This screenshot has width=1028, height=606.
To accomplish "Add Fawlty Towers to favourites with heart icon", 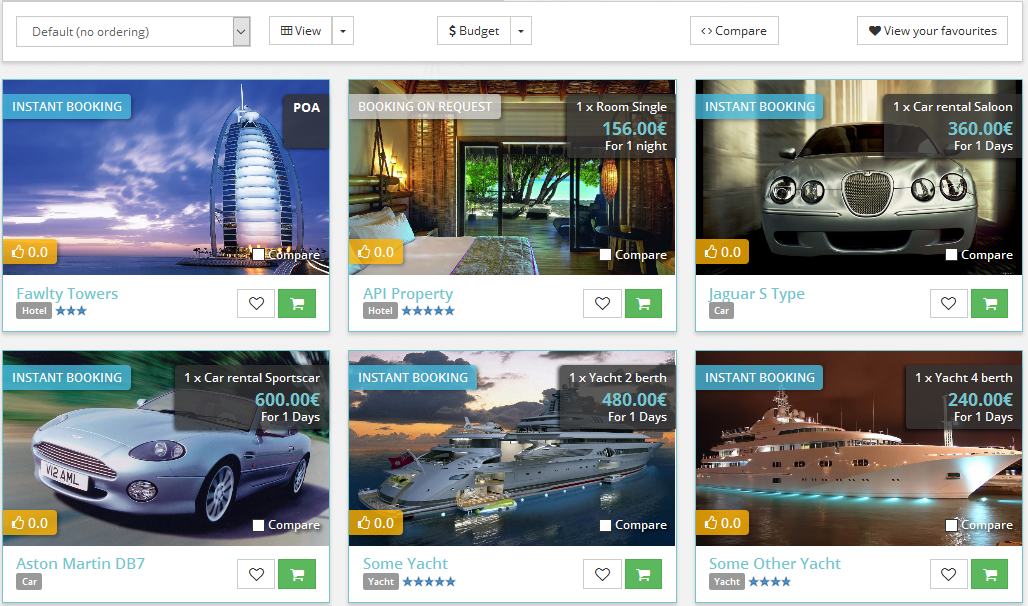I will click(256, 303).
